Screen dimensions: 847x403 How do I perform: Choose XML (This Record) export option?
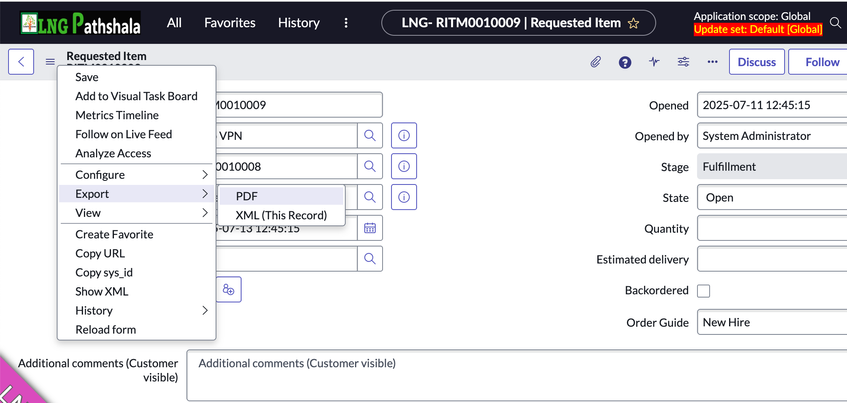(x=281, y=216)
